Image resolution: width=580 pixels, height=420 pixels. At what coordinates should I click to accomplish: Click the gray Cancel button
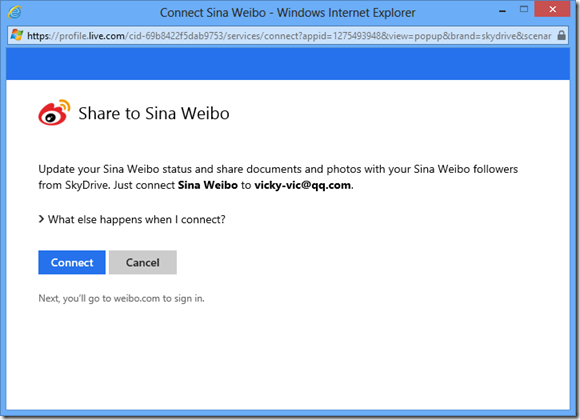[x=143, y=262]
